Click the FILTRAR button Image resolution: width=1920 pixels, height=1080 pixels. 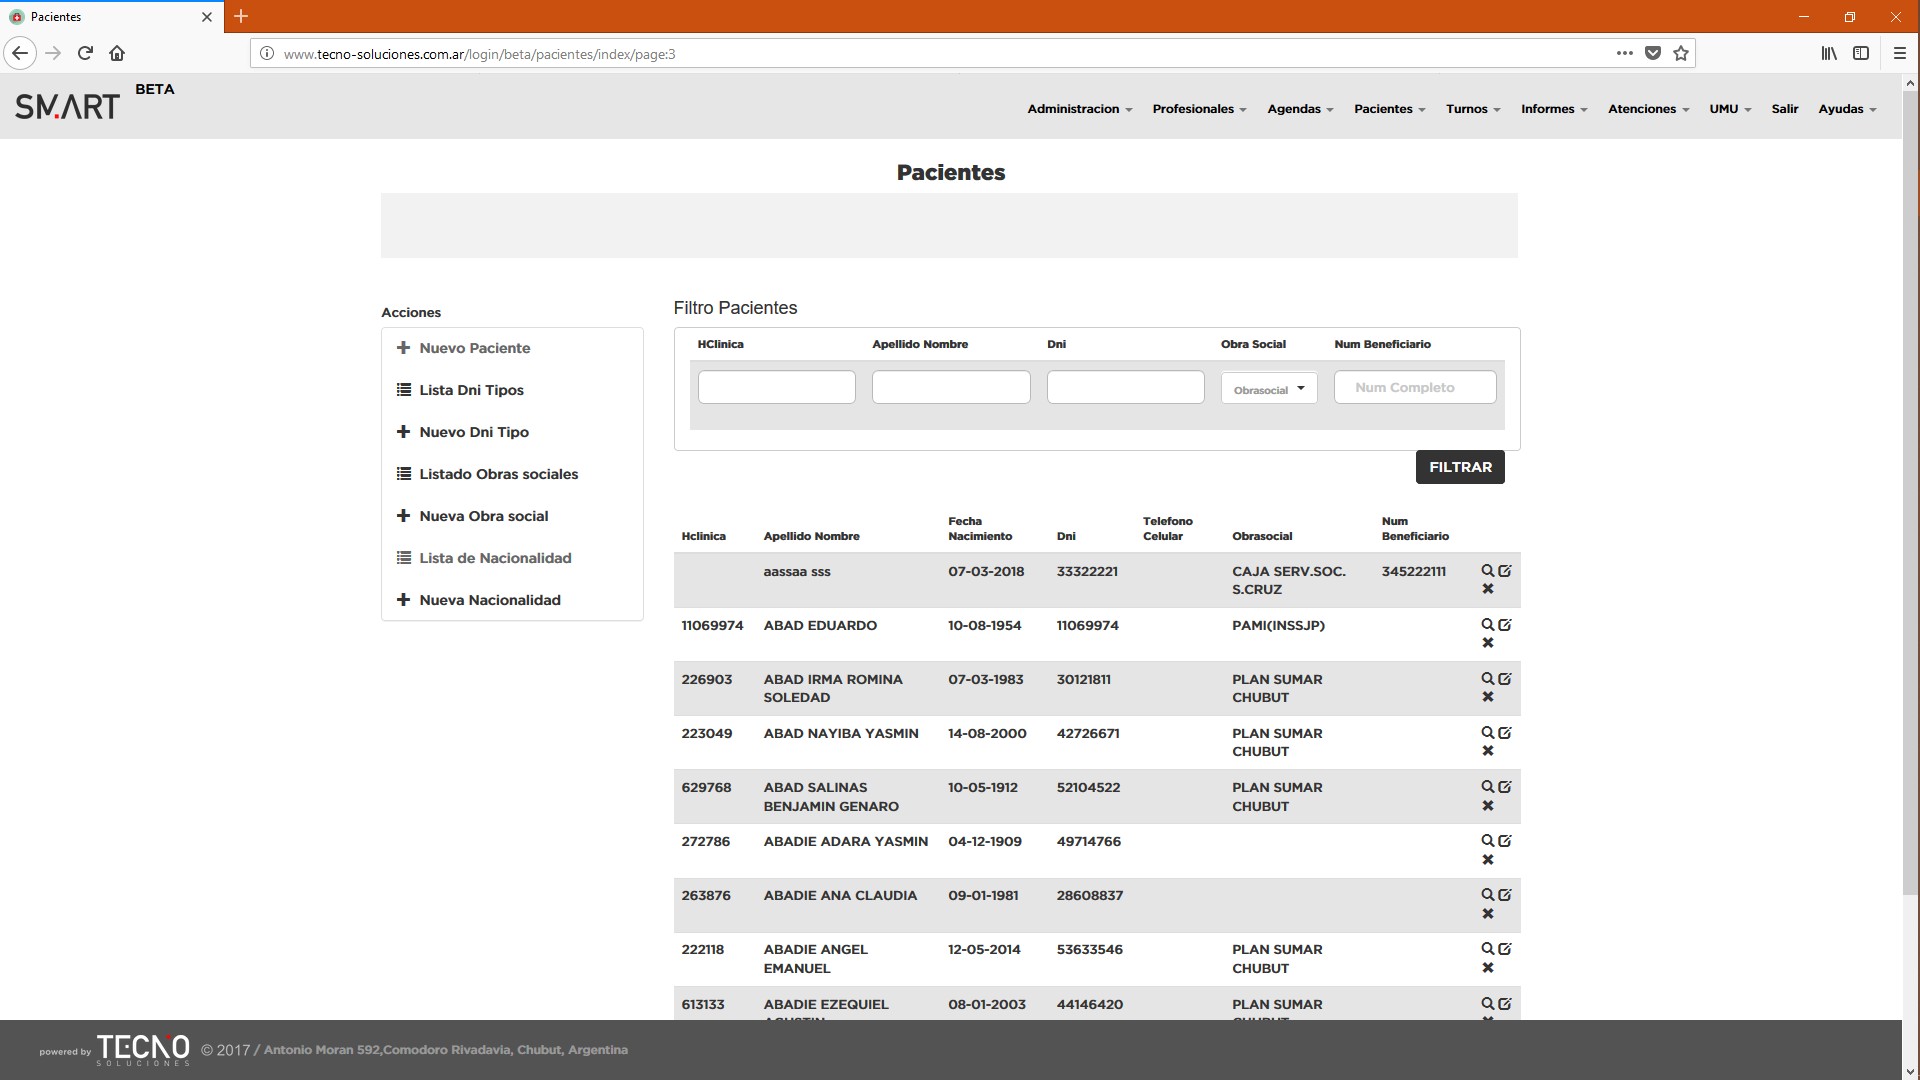[x=1460, y=467]
